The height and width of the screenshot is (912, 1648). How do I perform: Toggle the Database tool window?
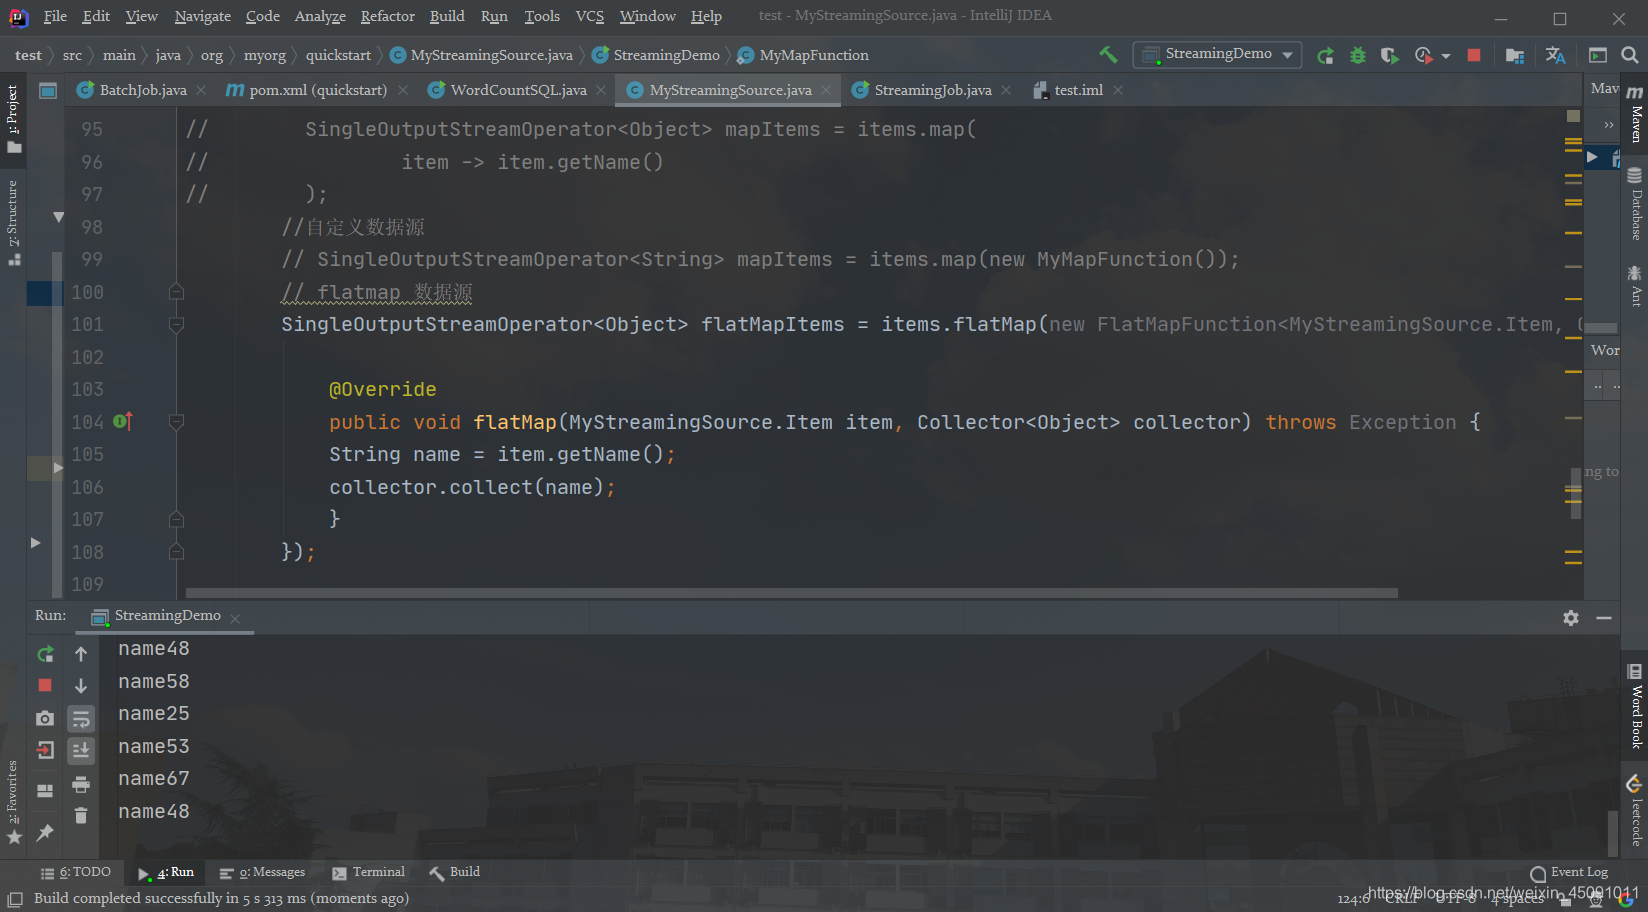pos(1635,204)
